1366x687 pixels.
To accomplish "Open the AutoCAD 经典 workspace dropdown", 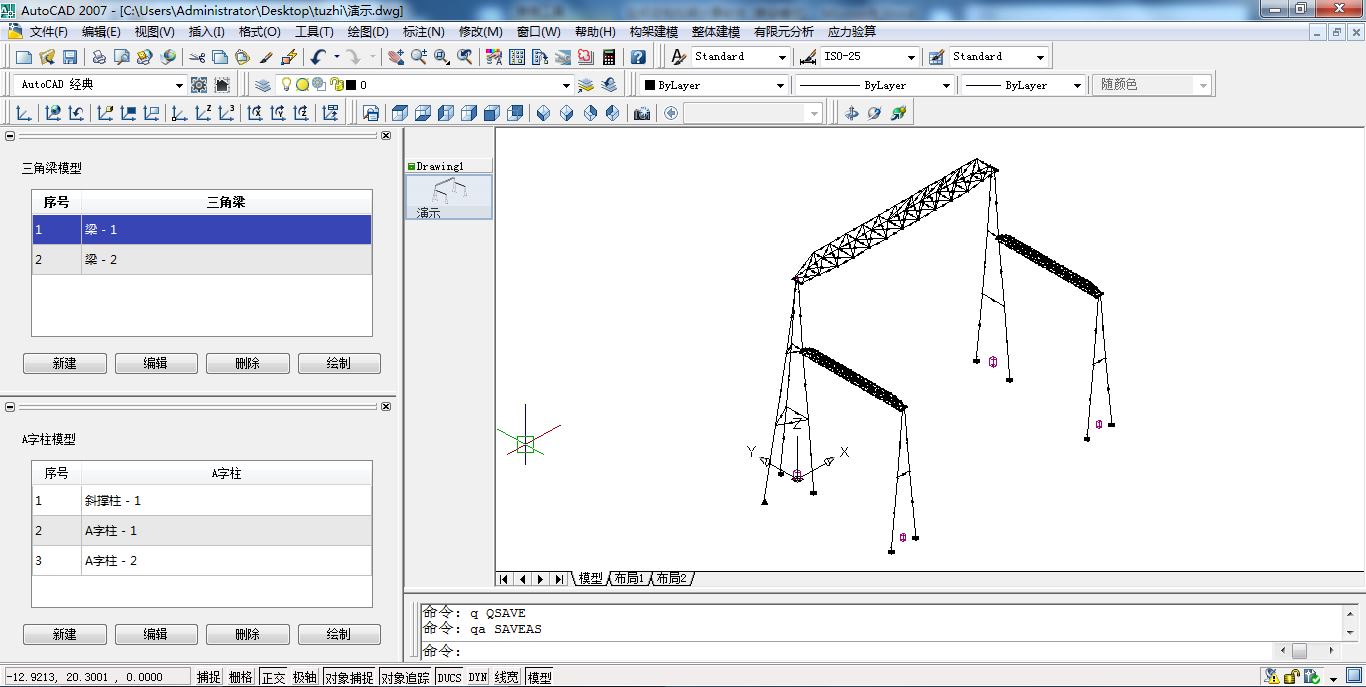I will coord(179,86).
